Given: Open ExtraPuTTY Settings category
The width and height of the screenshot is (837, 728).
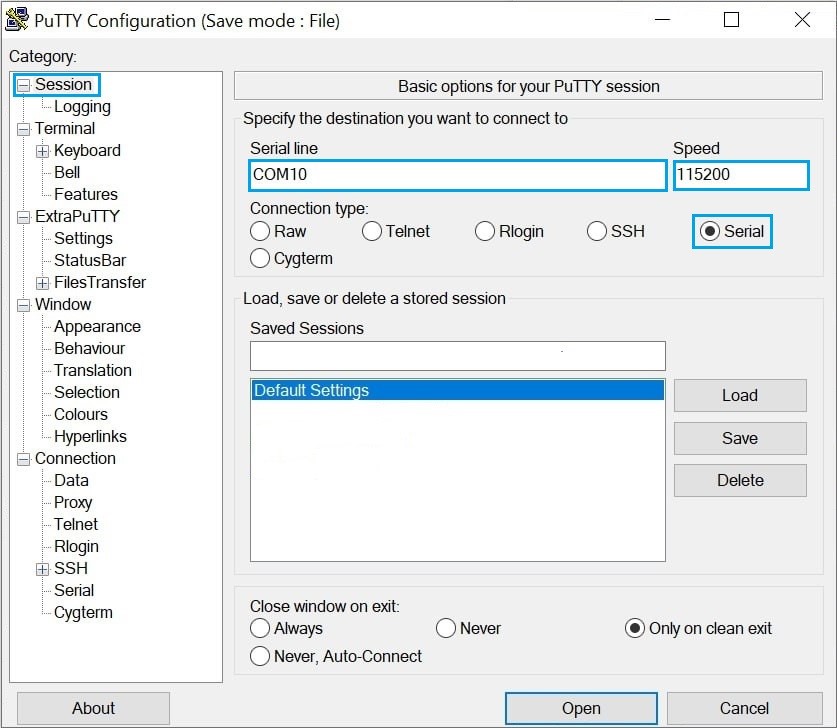Looking at the screenshot, I should click(x=83, y=238).
